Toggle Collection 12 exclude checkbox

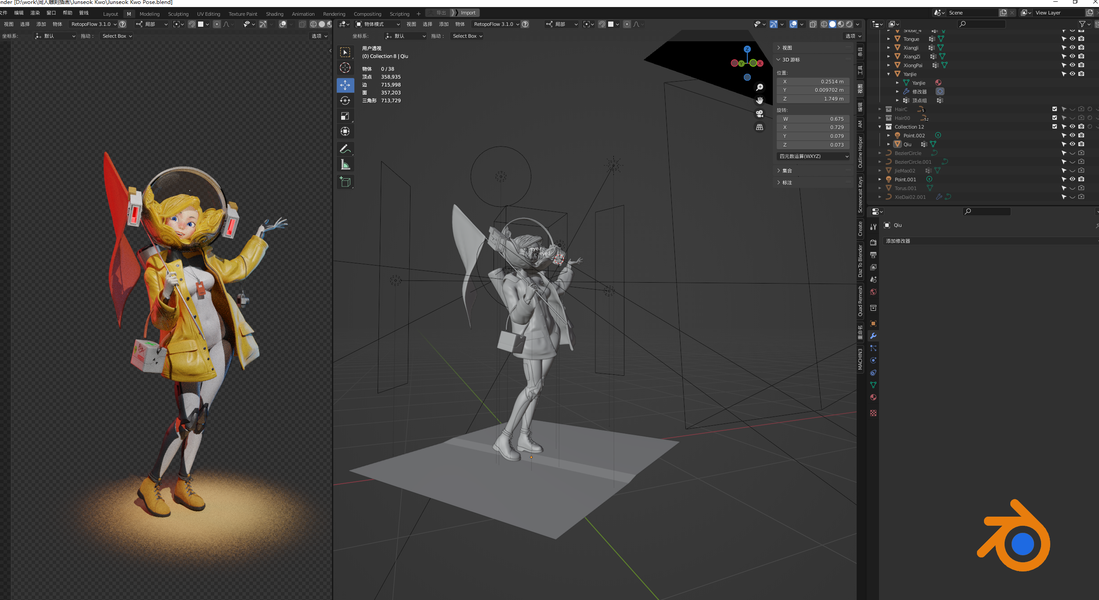(1055, 127)
